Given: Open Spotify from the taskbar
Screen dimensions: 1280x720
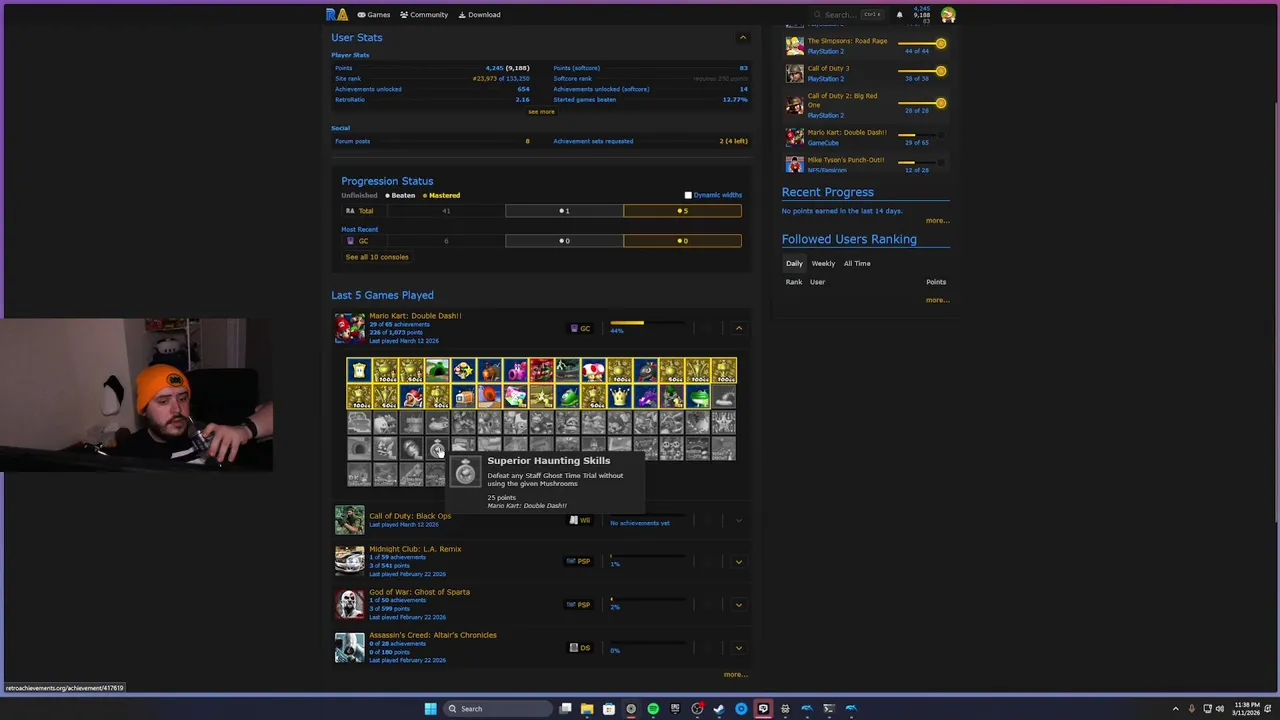Looking at the screenshot, I should 653,709.
